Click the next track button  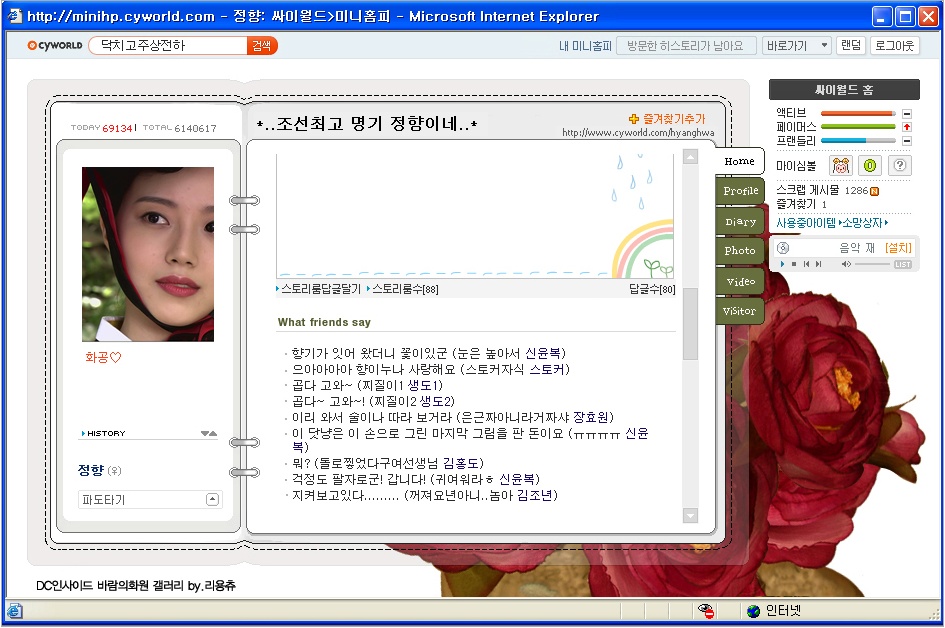pos(818,264)
